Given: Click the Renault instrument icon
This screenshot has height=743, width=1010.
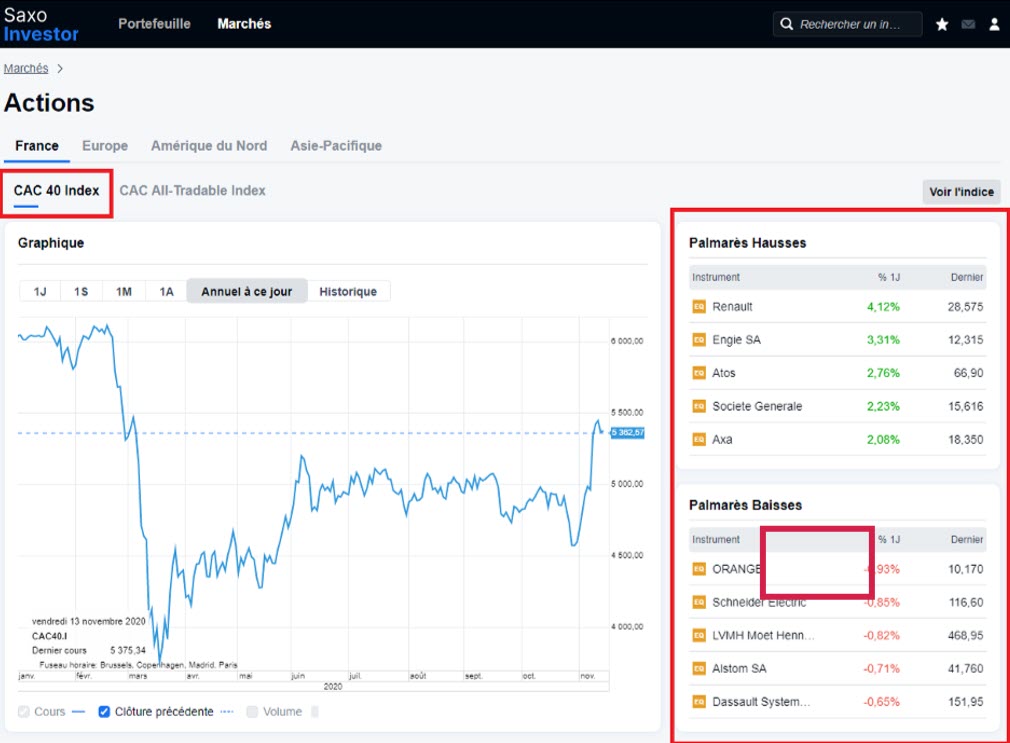Looking at the screenshot, I should point(699,307).
